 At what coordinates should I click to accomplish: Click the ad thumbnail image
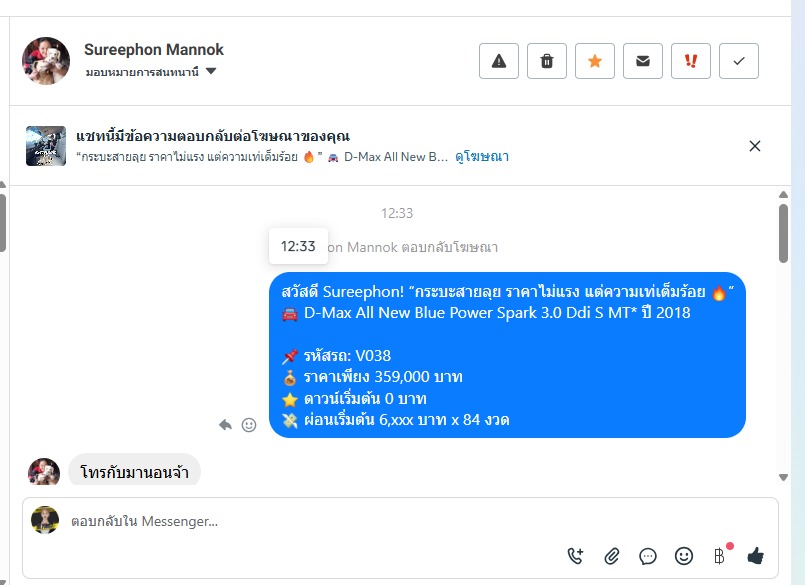[46, 146]
